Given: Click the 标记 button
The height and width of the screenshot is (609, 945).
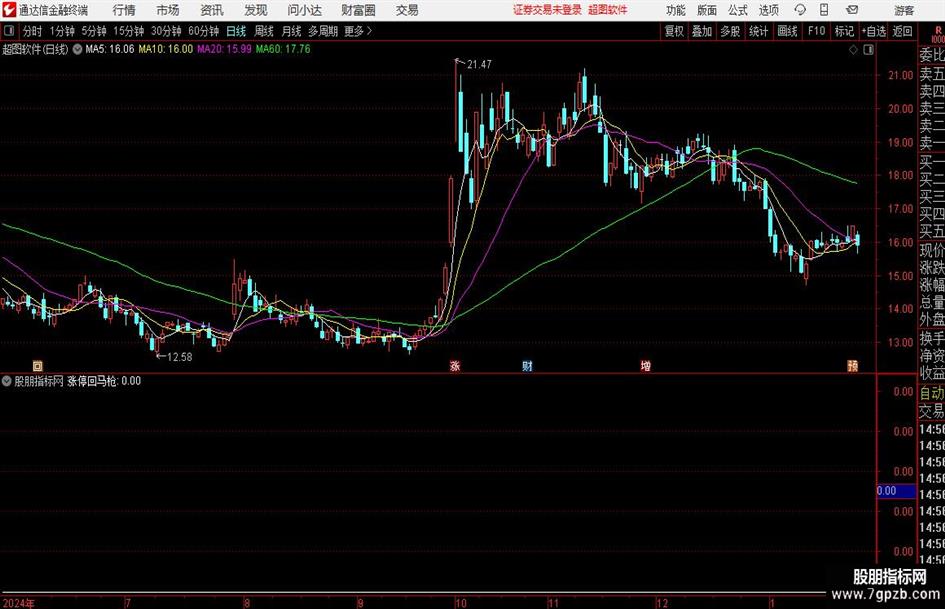Looking at the screenshot, I should tap(844, 31).
